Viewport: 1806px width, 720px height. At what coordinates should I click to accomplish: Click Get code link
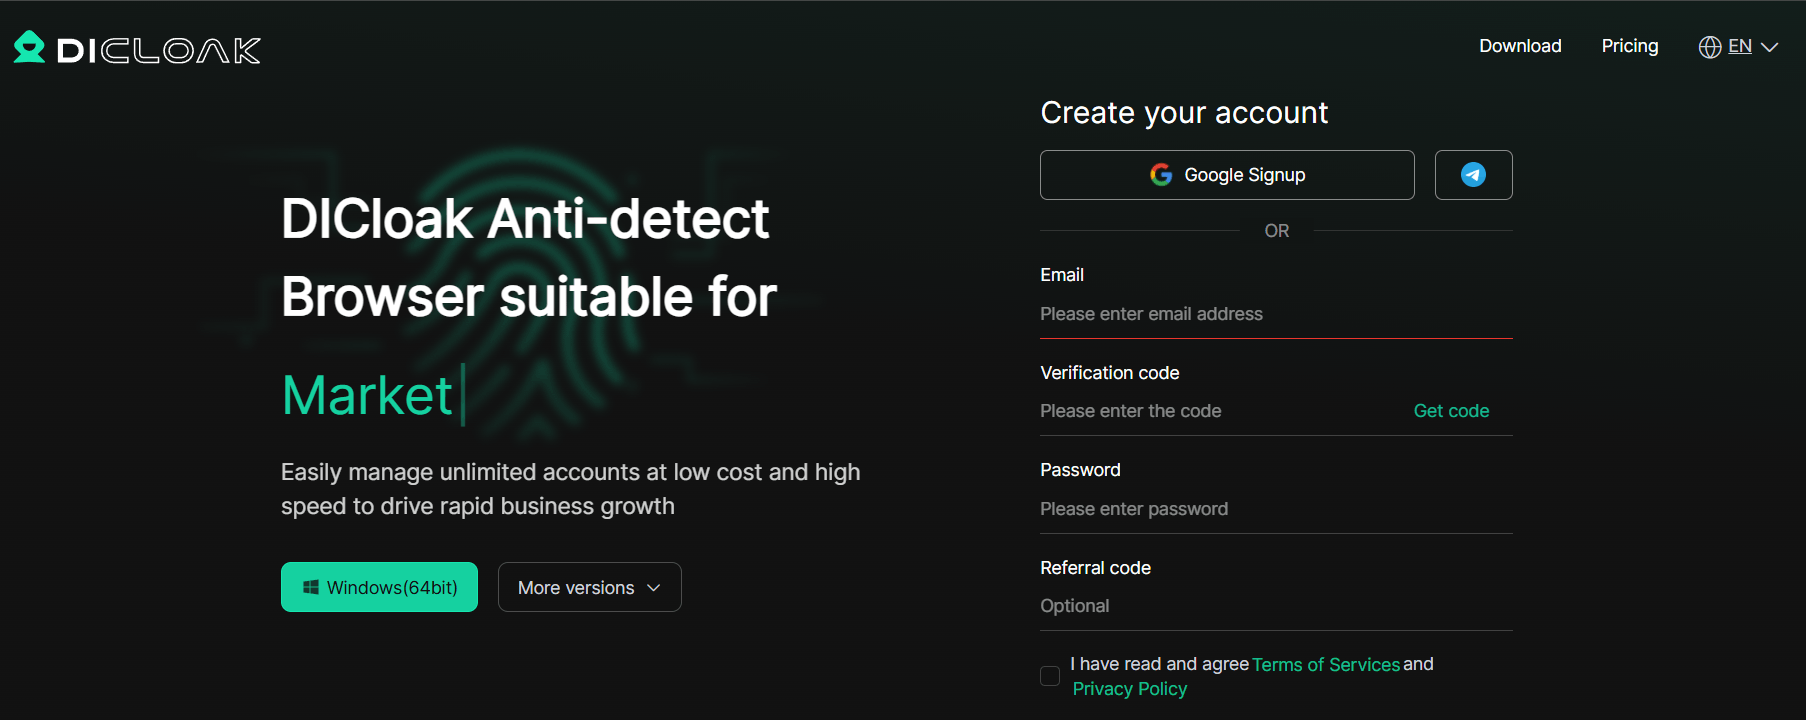click(x=1451, y=411)
